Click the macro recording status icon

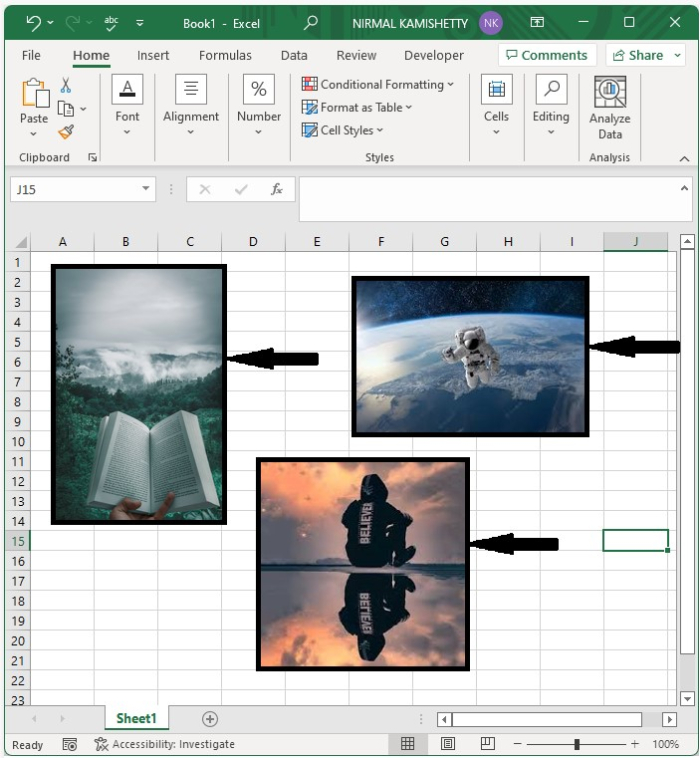point(70,744)
